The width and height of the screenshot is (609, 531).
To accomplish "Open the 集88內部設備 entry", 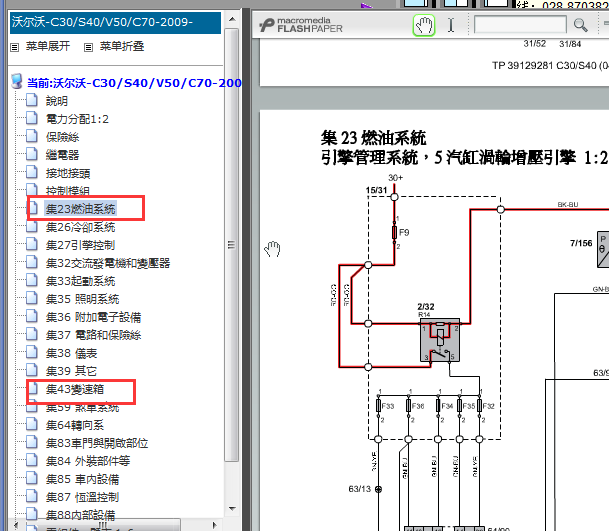I will pos(80,515).
